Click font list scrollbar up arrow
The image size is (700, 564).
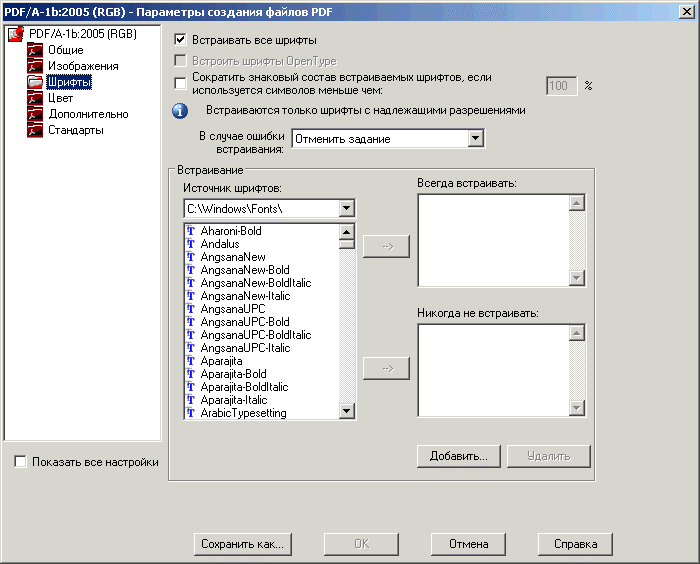pyautogui.click(x=347, y=231)
